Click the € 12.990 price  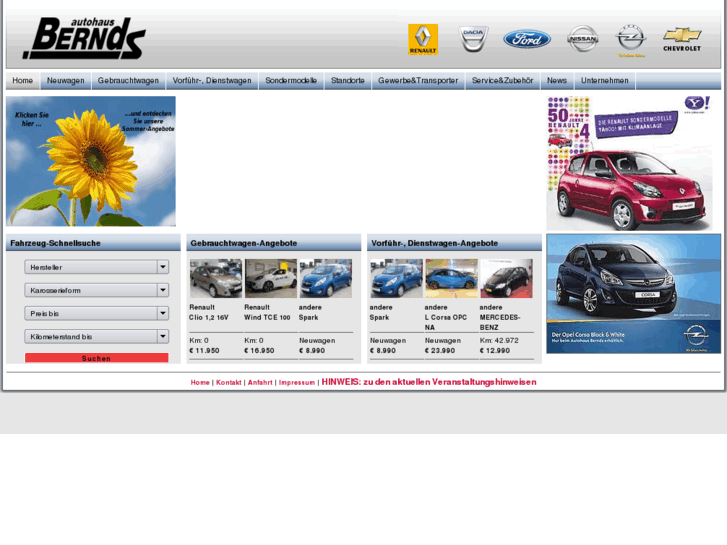[x=495, y=351]
